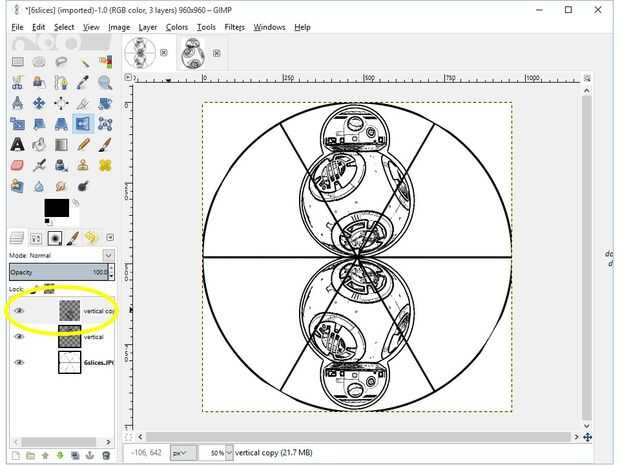
Task: Select the Select by Color tool
Action: (x=105, y=62)
